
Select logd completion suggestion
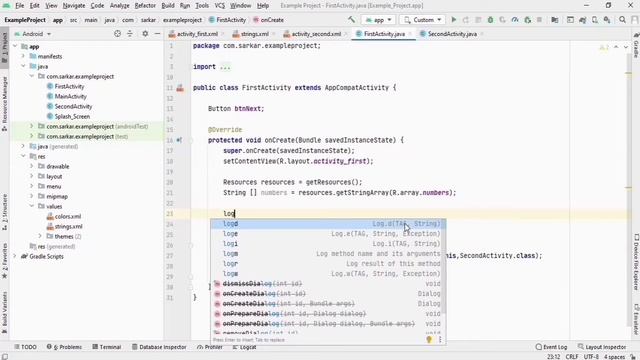[x=328, y=224]
